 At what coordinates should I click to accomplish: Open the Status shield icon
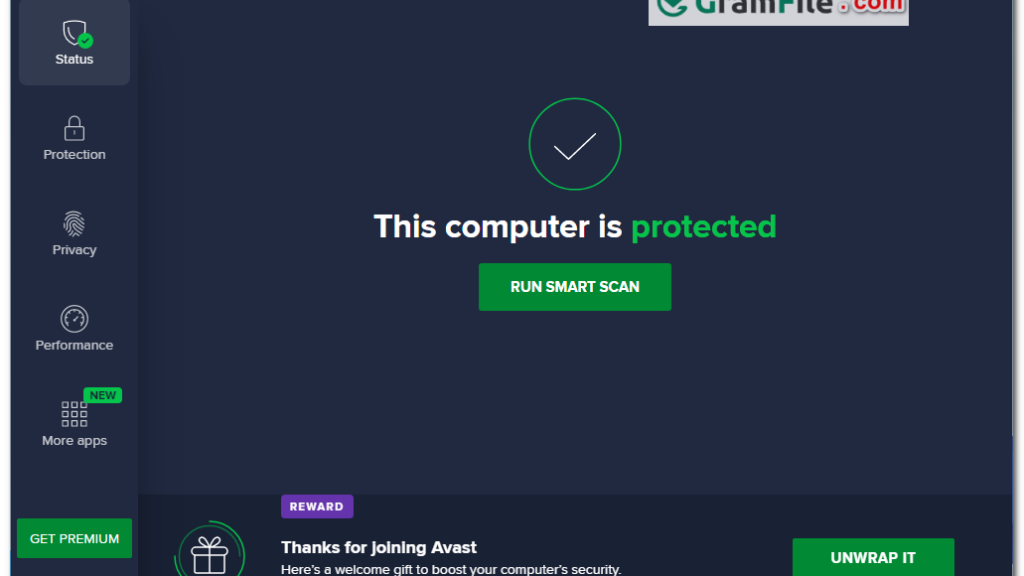pos(77,34)
